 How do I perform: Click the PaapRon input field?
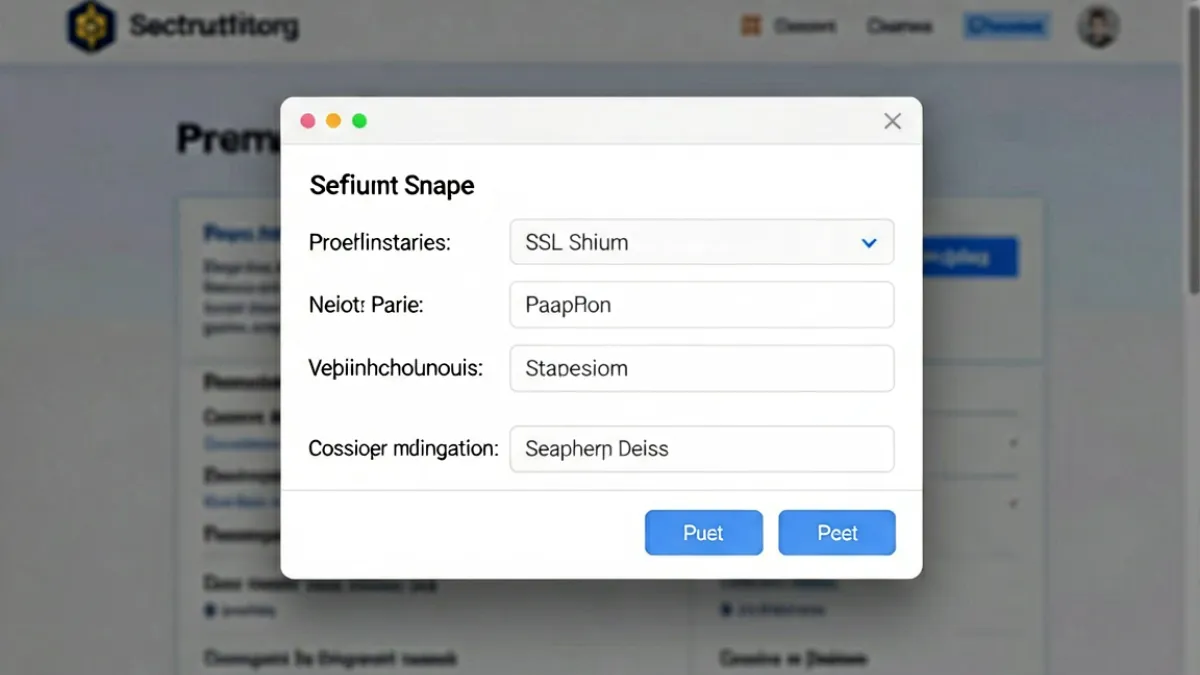702,305
